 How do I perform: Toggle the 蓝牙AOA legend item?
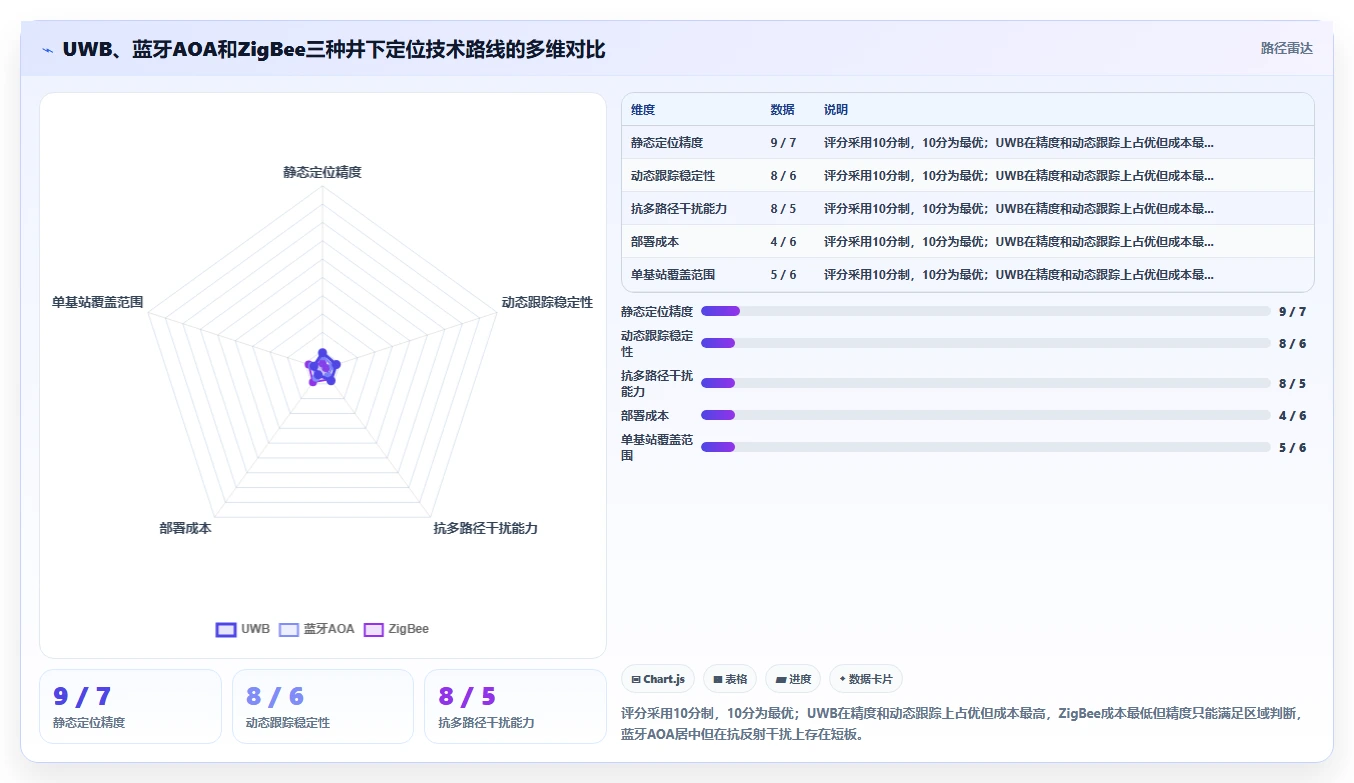(317, 629)
